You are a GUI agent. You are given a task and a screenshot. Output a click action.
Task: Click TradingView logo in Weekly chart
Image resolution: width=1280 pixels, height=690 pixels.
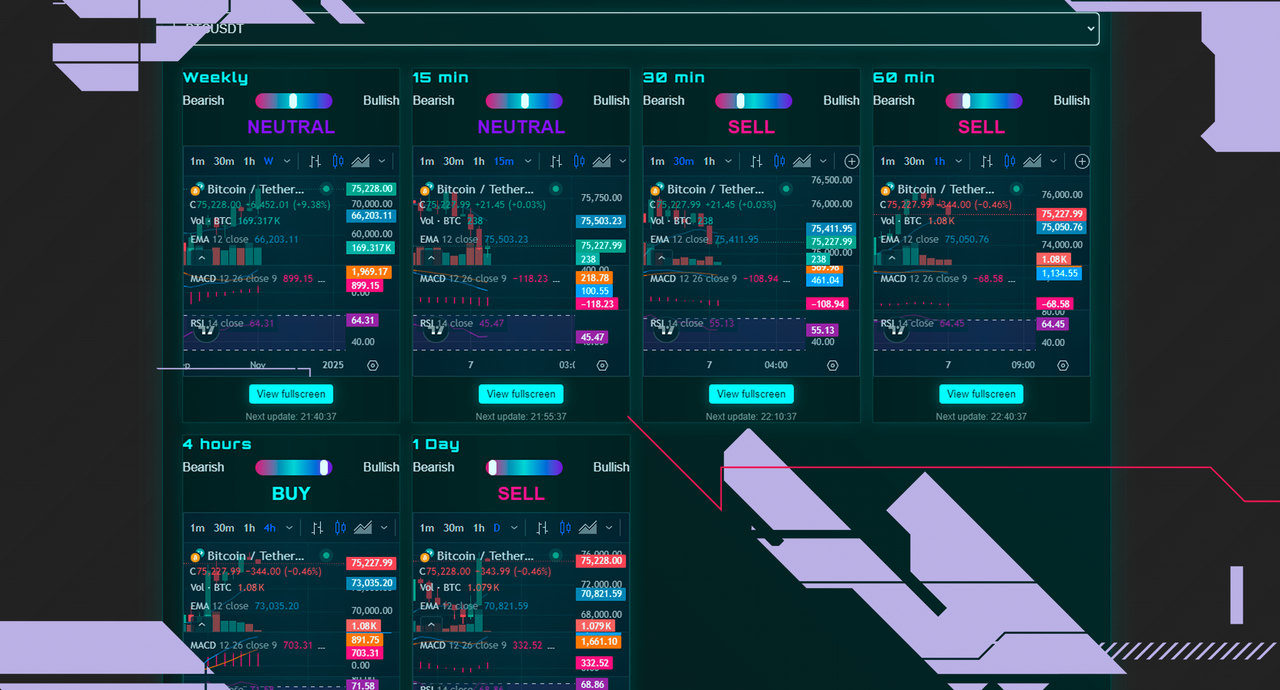point(205,329)
